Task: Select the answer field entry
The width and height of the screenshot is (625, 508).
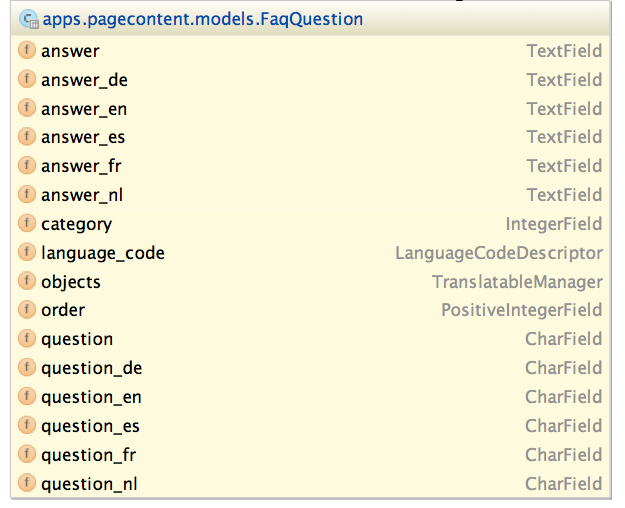Action: click(70, 51)
